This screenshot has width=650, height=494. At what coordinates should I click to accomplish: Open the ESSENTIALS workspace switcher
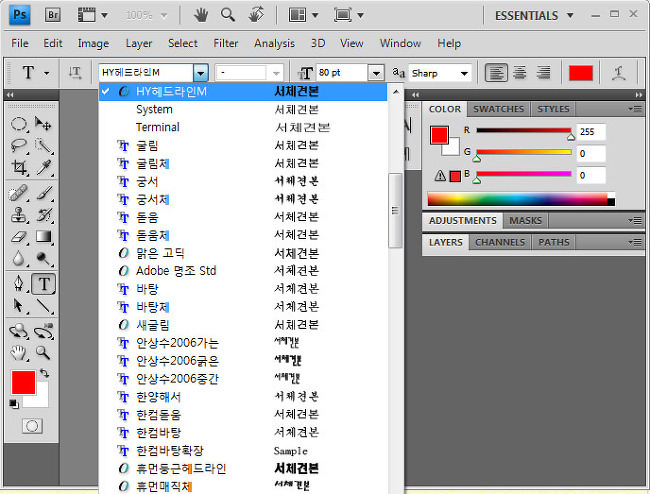click(x=534, y=16)
